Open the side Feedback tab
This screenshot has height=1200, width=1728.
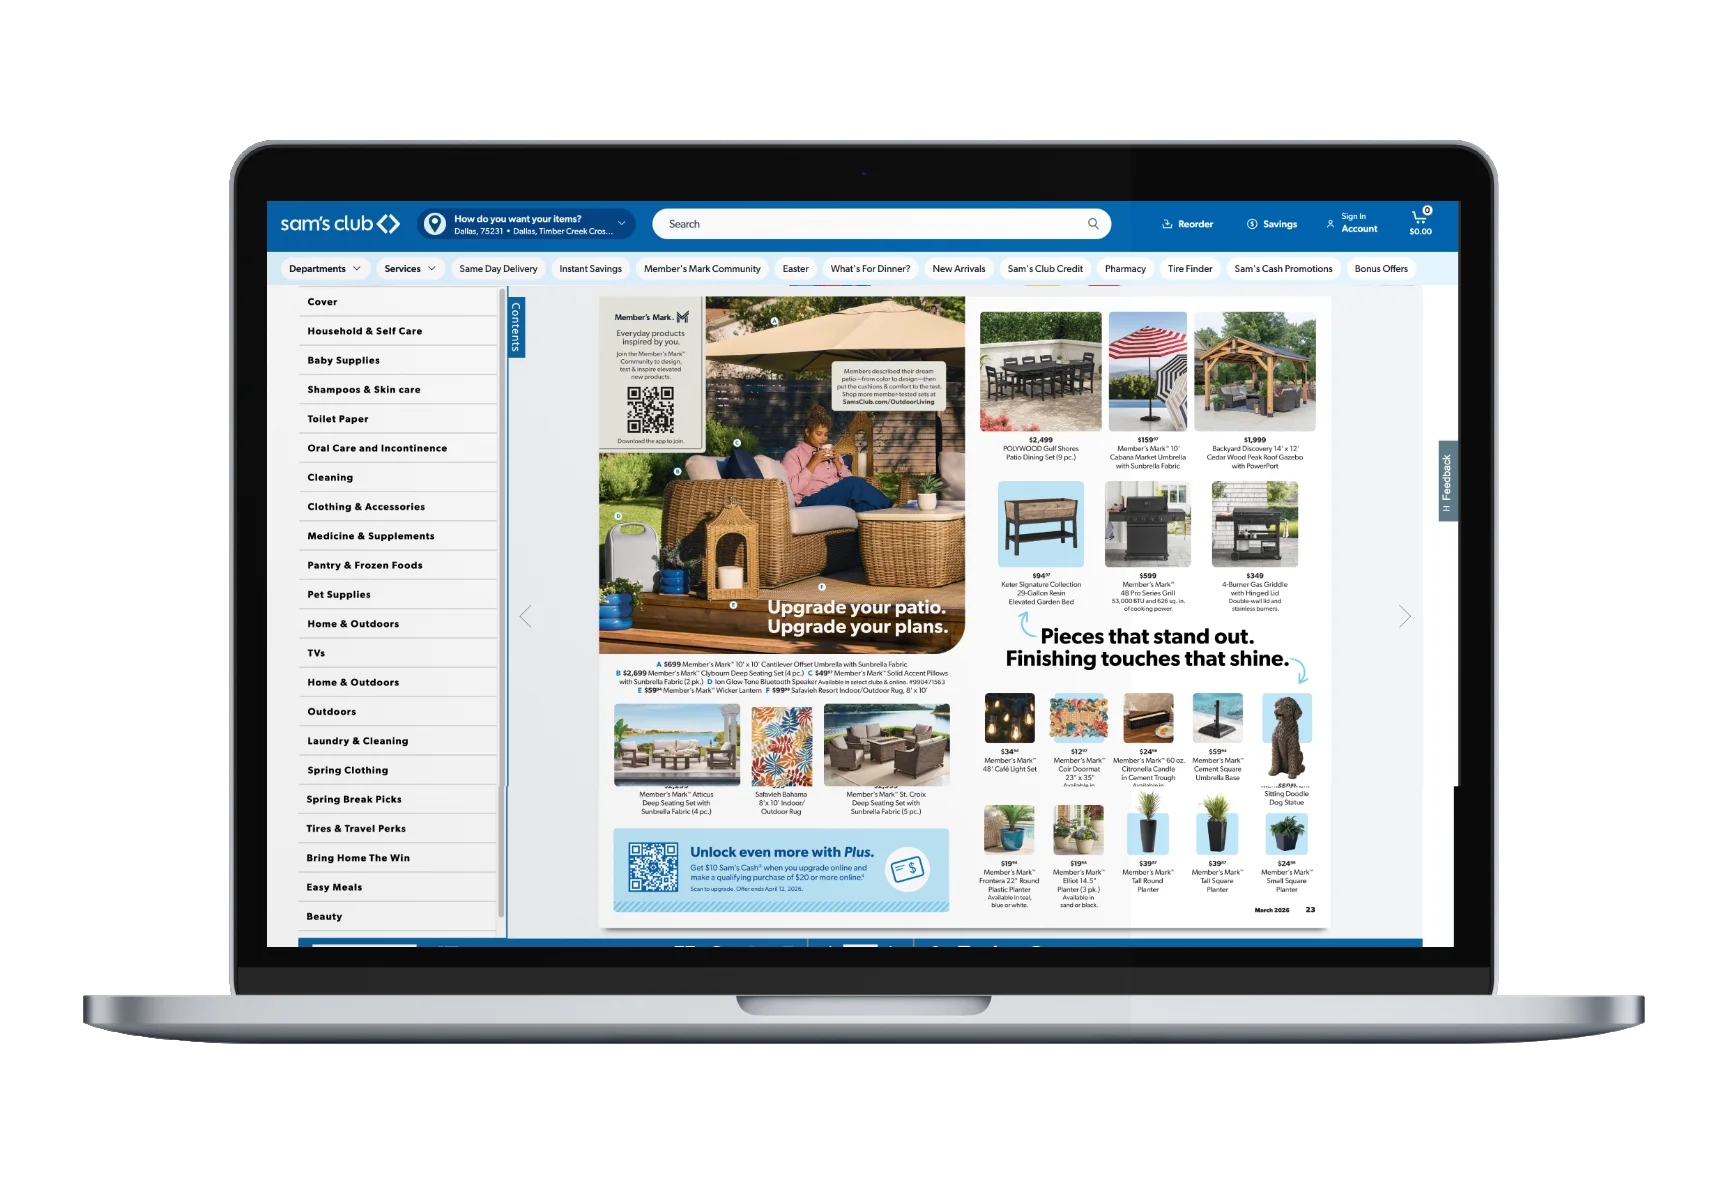click(1447, 480)
